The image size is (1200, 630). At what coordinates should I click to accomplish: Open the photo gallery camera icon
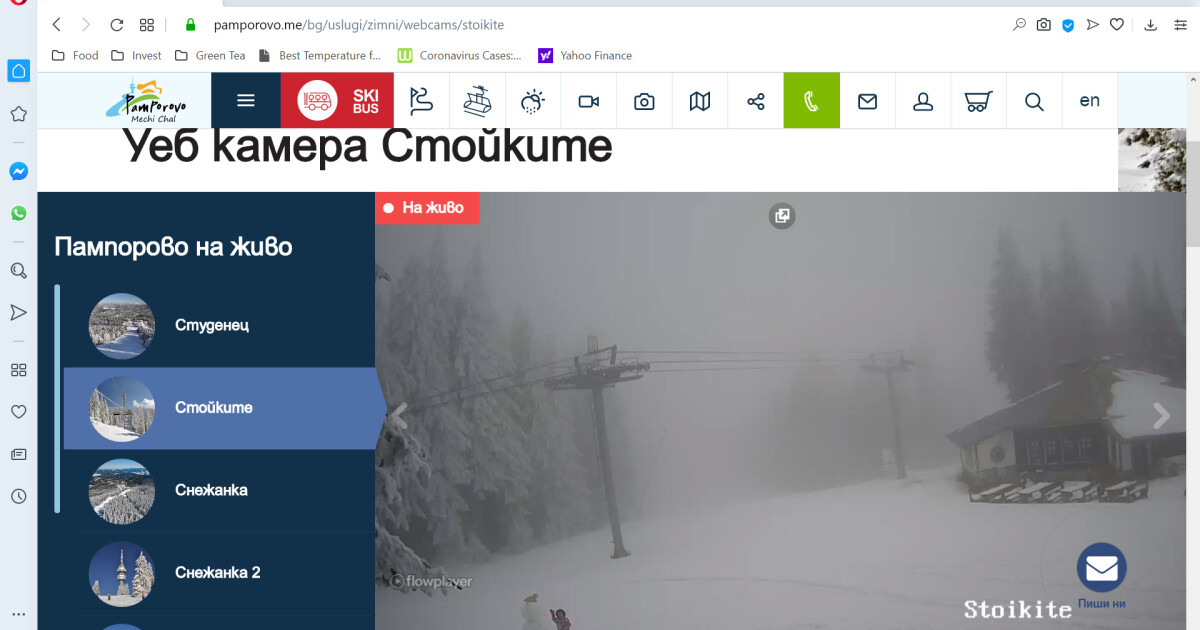click(644, 101)
